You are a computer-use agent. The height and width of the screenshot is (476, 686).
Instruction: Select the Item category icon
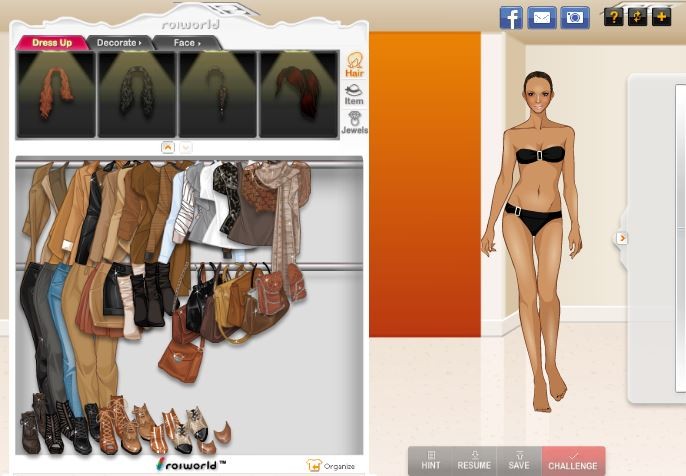click(354, 94)
